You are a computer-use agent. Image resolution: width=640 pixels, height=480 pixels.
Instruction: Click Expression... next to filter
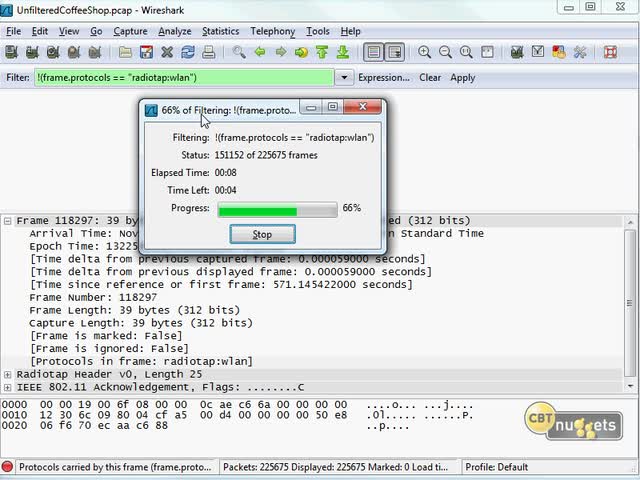pos(384,78)
